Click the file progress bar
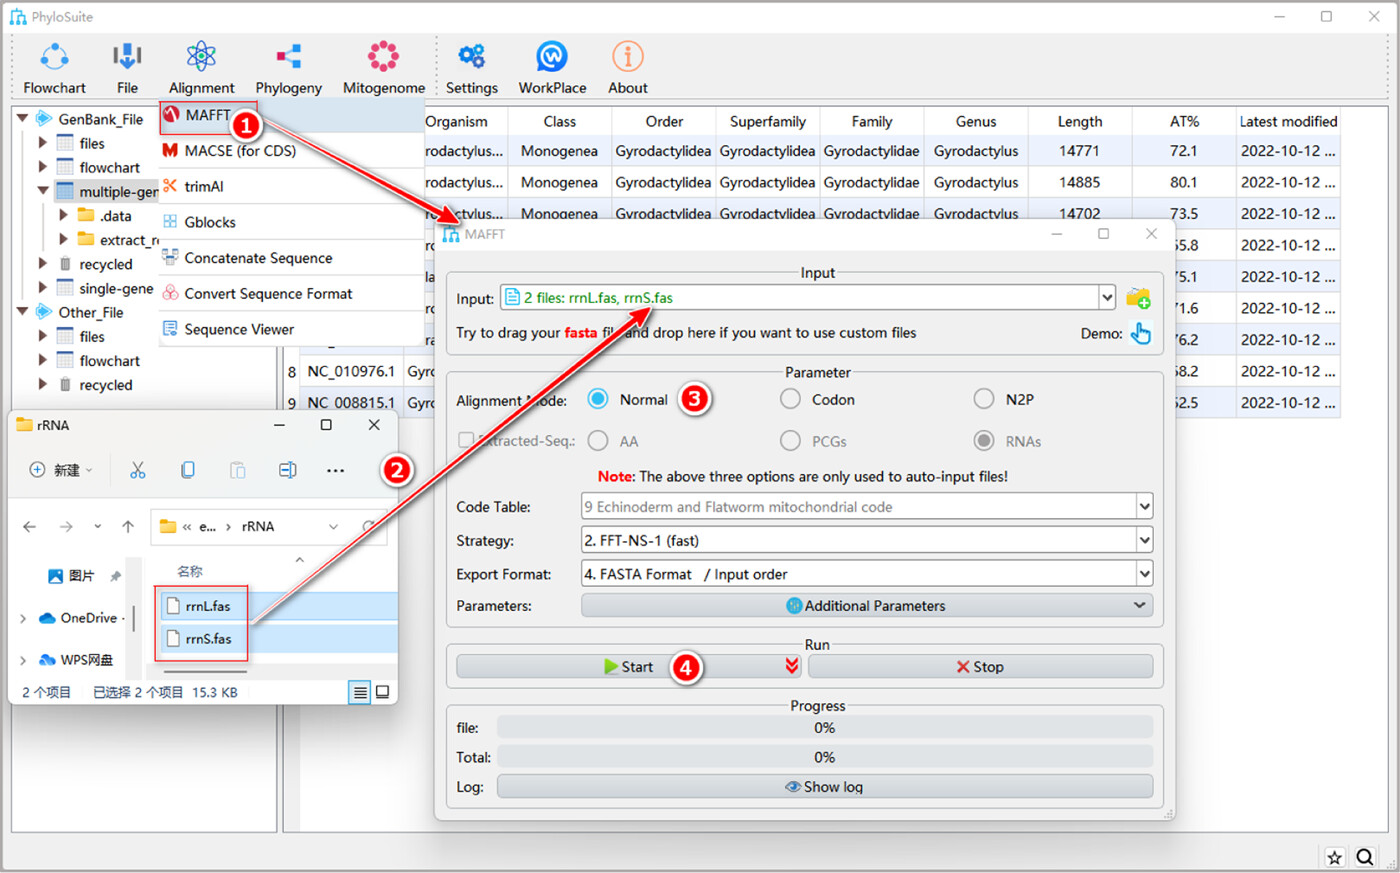The image size is (1400, 873). coord(824,727)
